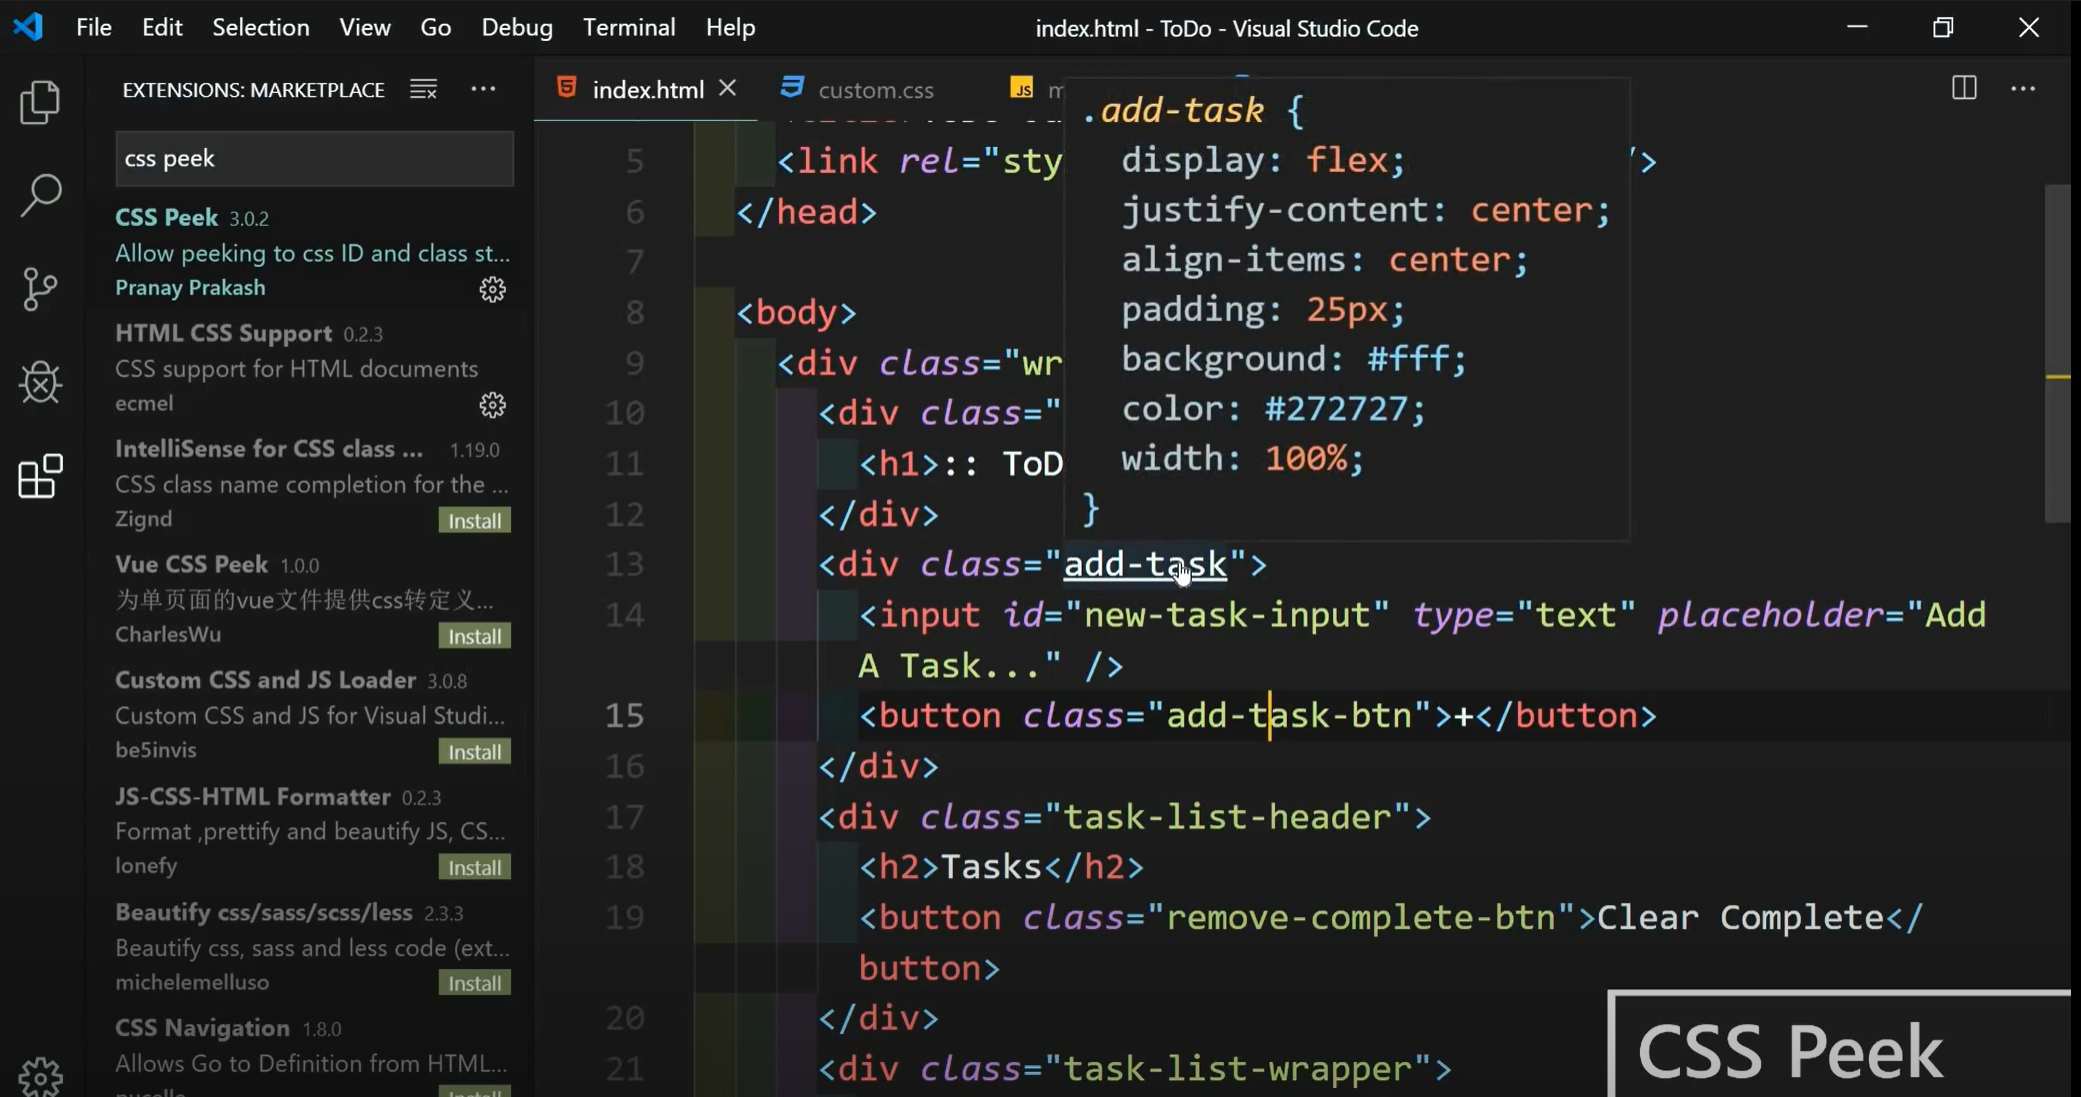Screen dimensions: 2081x1097
Task: Close the index.html tab
Action: pos(728,89)
